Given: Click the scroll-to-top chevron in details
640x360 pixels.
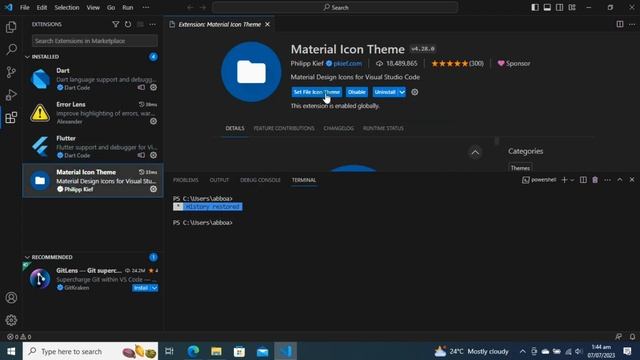Looking at the screenshot, I should coord(475,153).
